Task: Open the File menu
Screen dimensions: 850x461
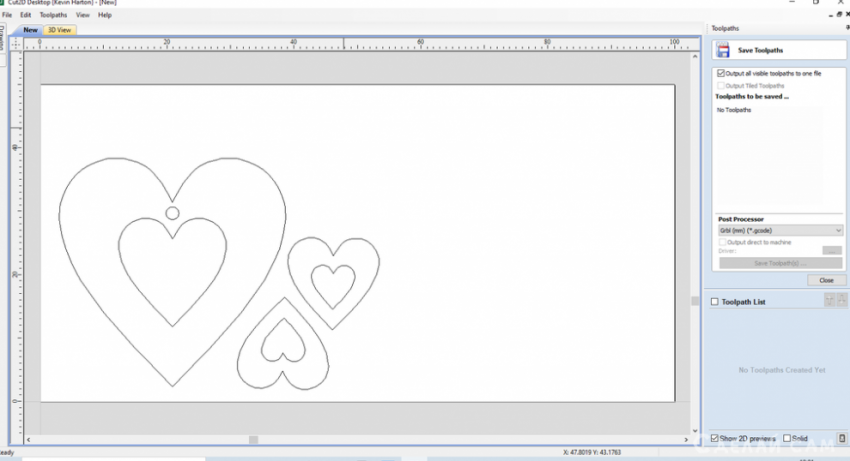Action: [x=7, y=15]
